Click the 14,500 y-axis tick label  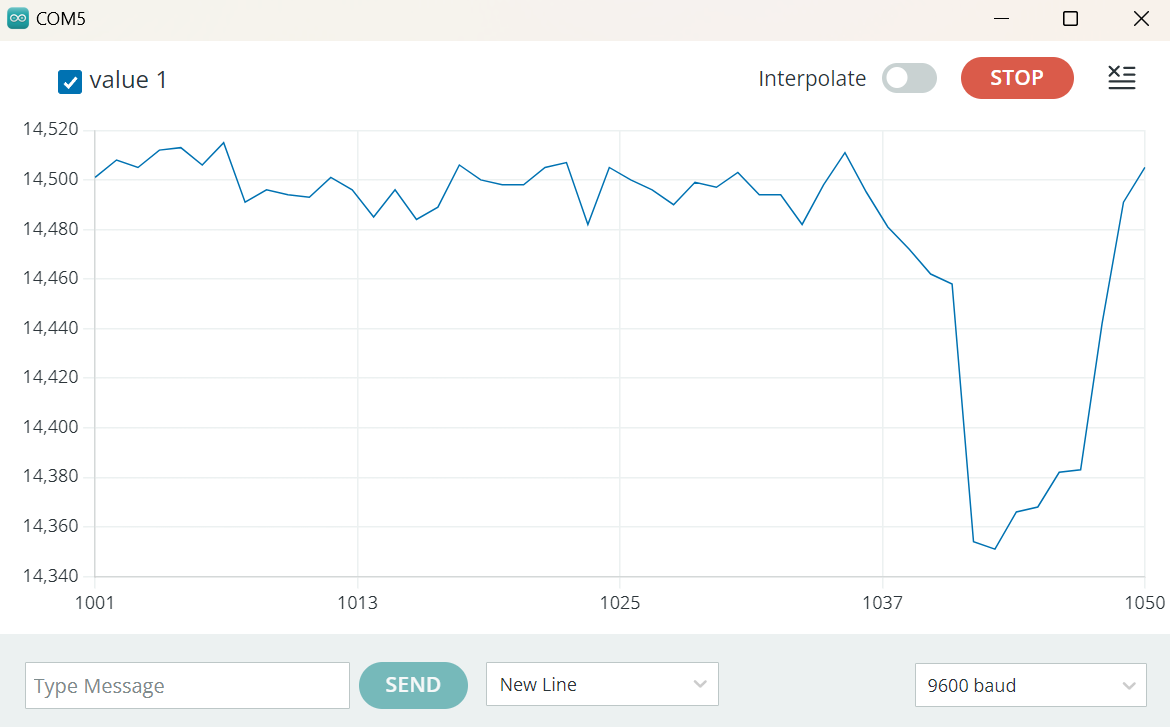pos(50,179)
